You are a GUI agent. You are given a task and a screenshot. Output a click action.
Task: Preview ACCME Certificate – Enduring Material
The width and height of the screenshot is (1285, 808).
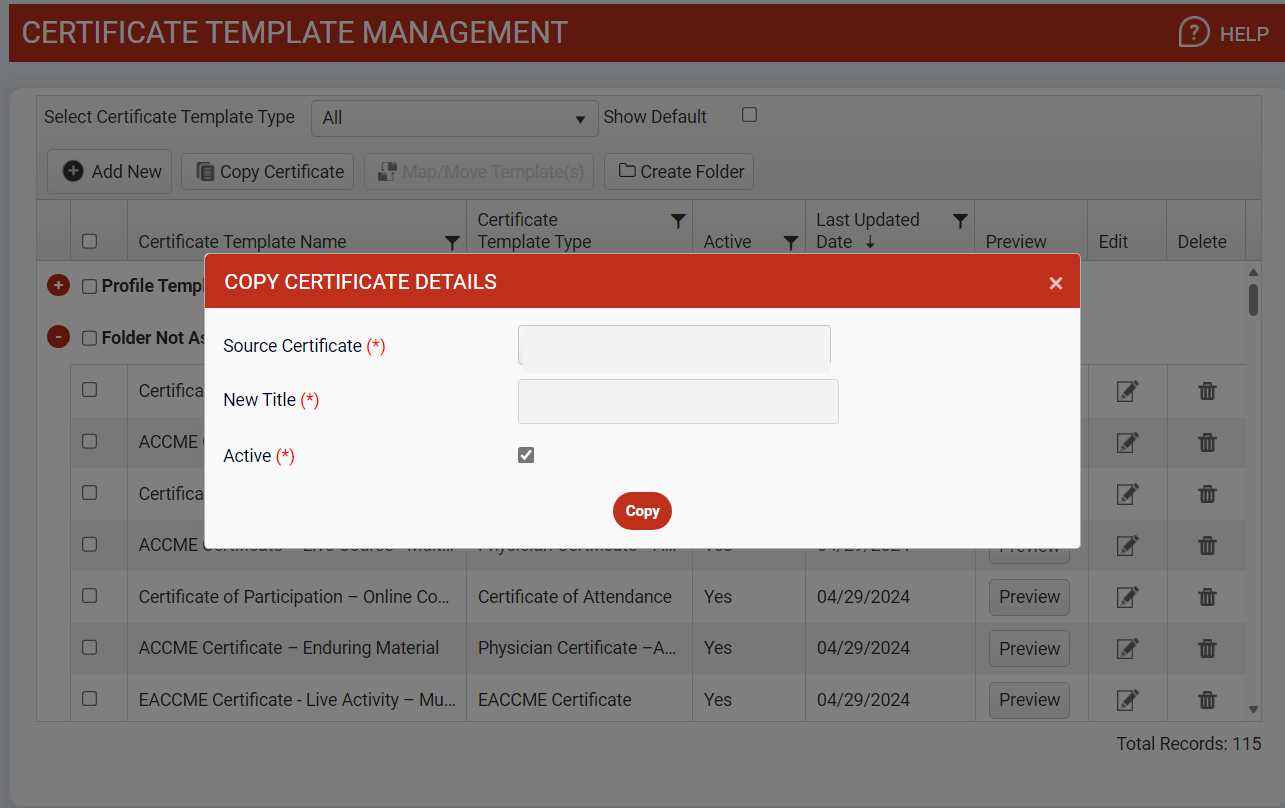click(1029, 648)
